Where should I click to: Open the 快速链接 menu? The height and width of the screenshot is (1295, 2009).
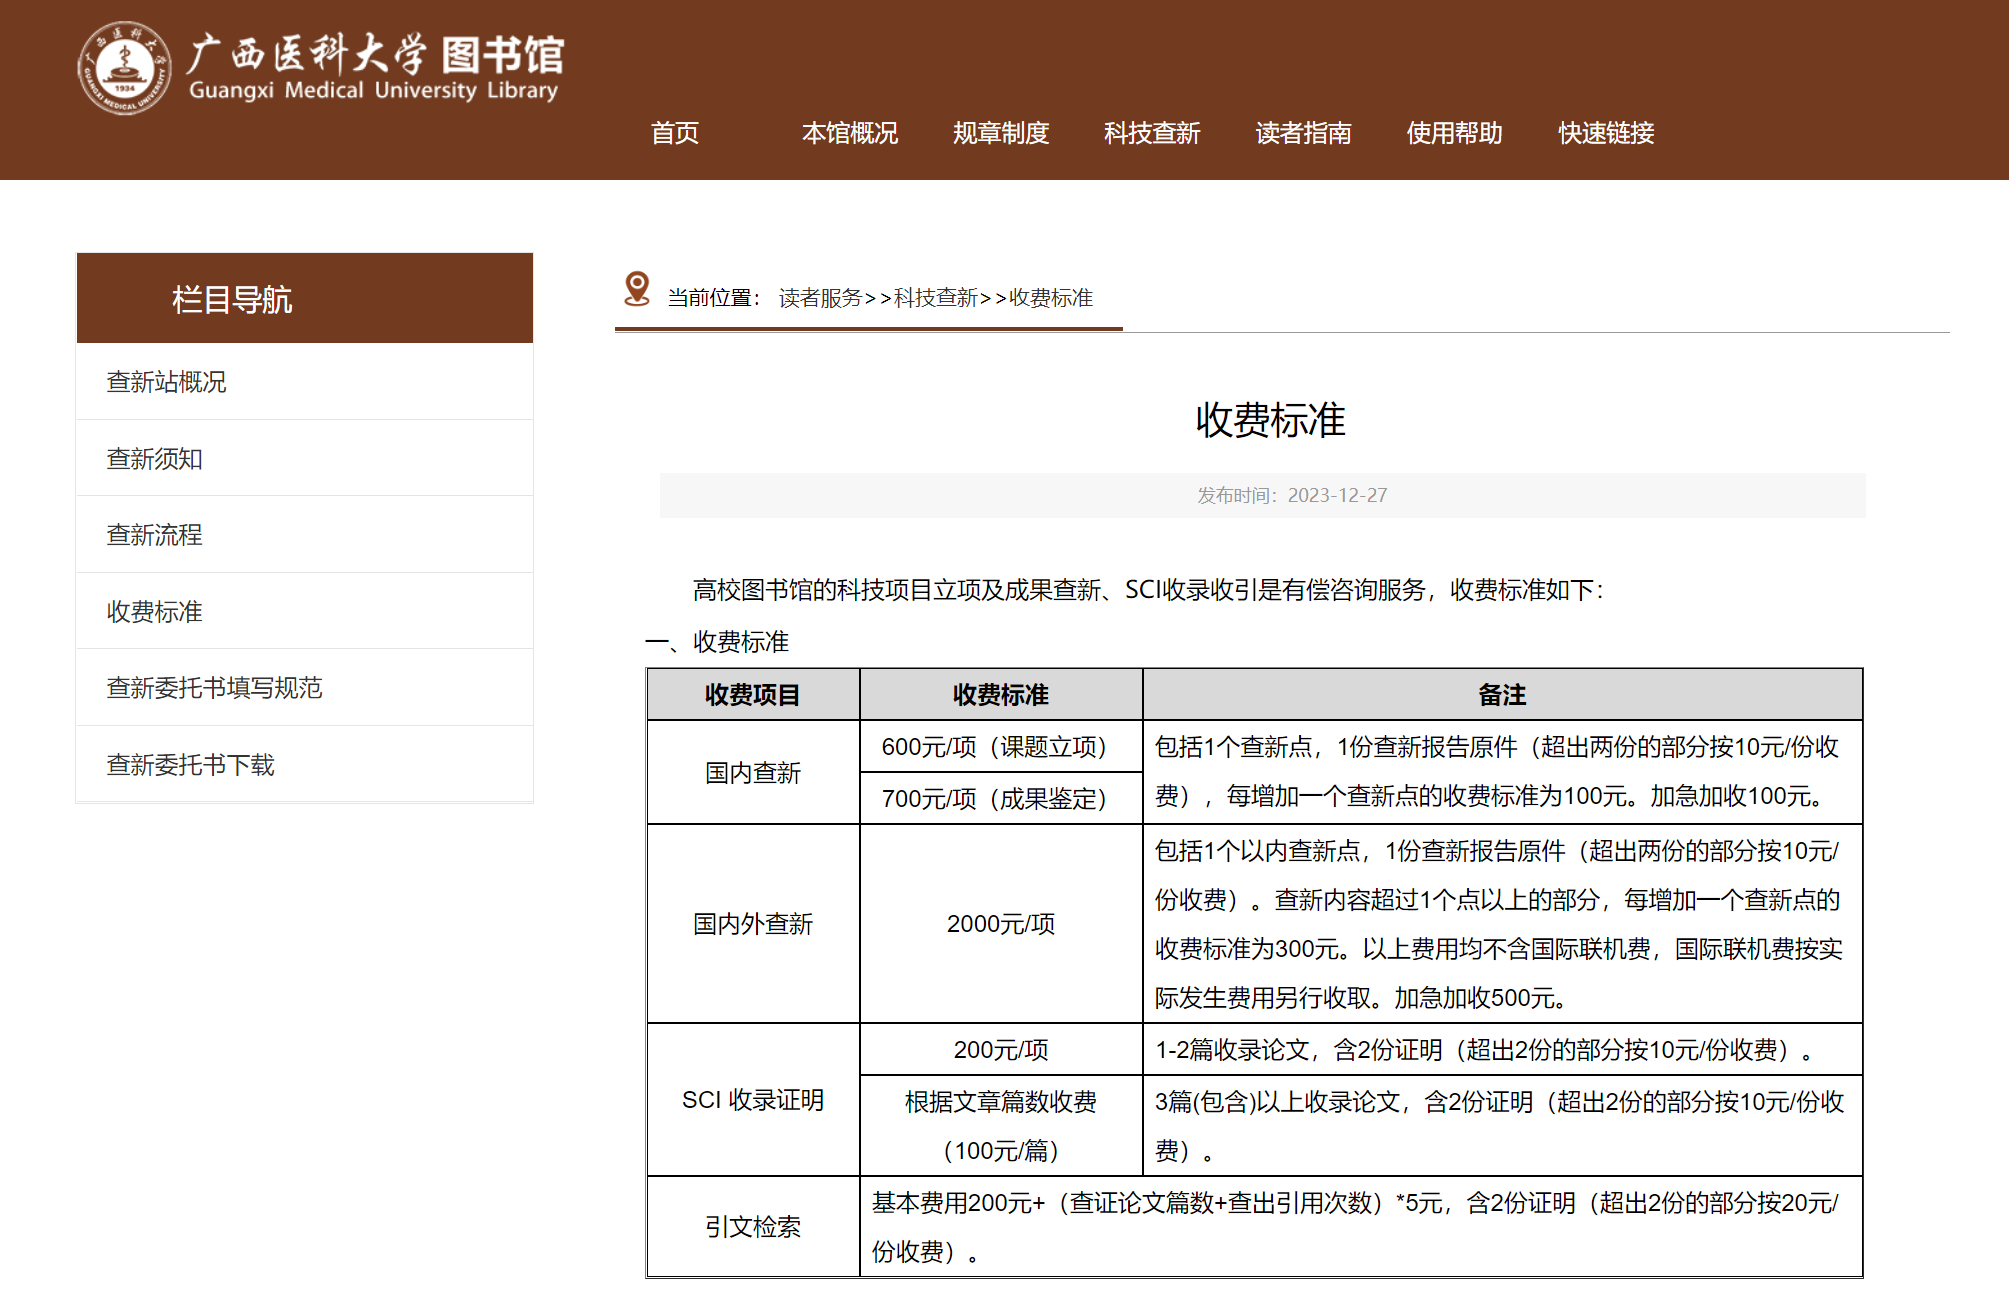pos(1607,133)
